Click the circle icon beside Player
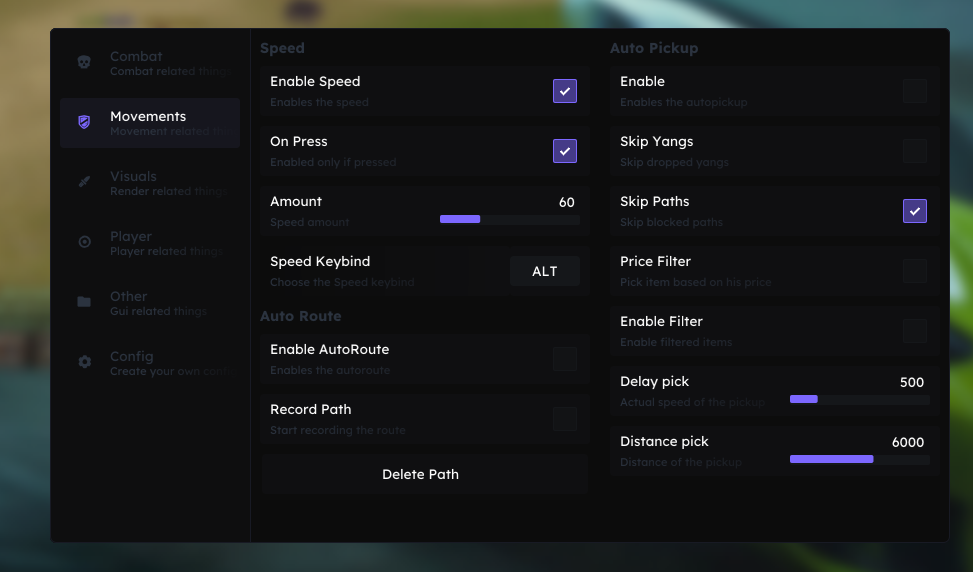Screen dimensions: 973x572 tap(84, 242)
